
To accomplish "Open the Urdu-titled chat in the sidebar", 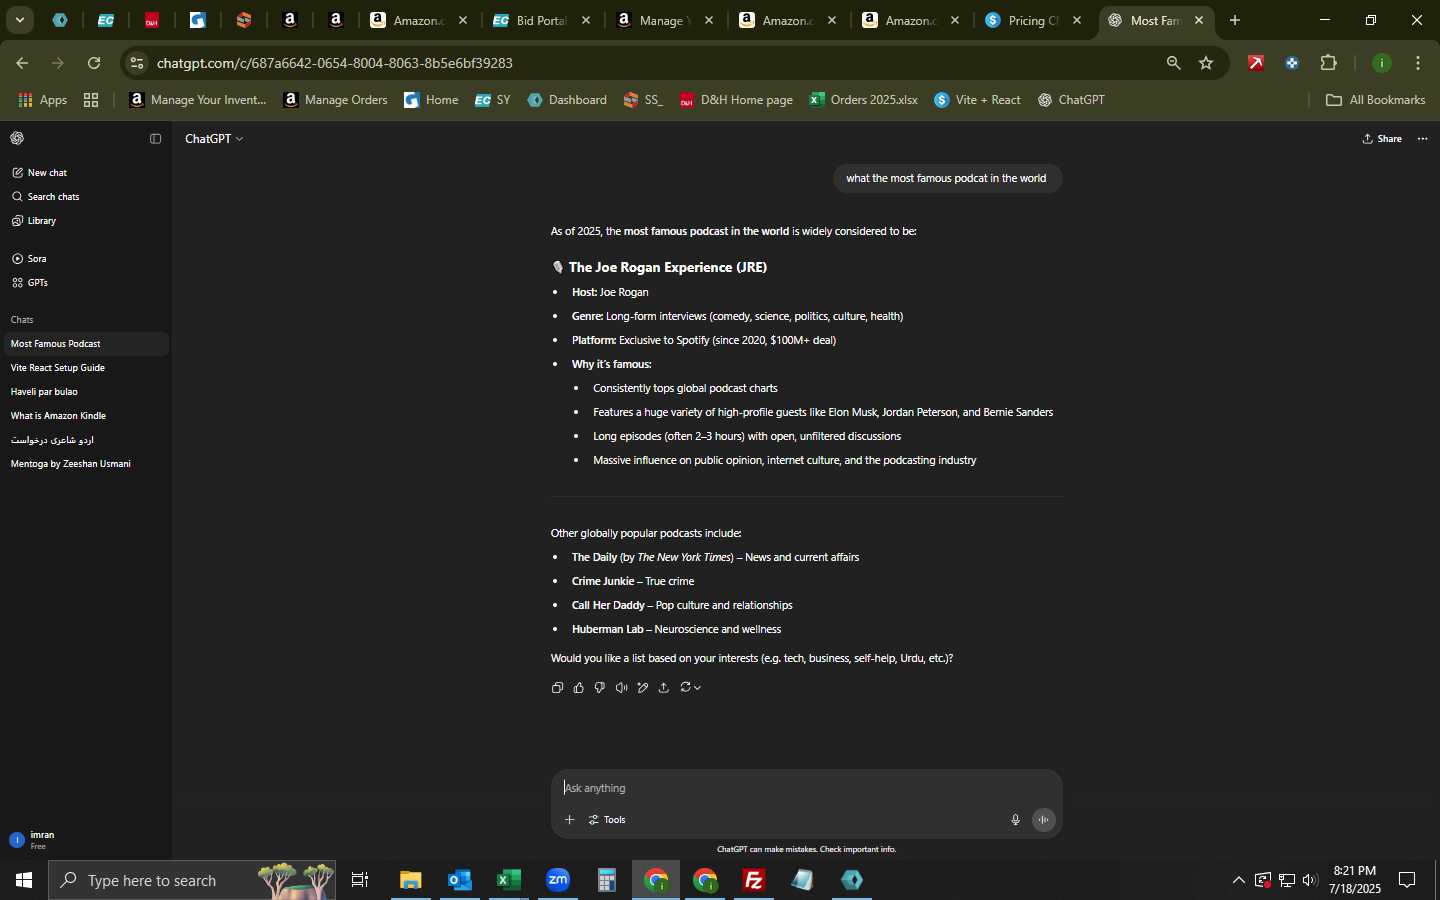I will click(85, 440).
